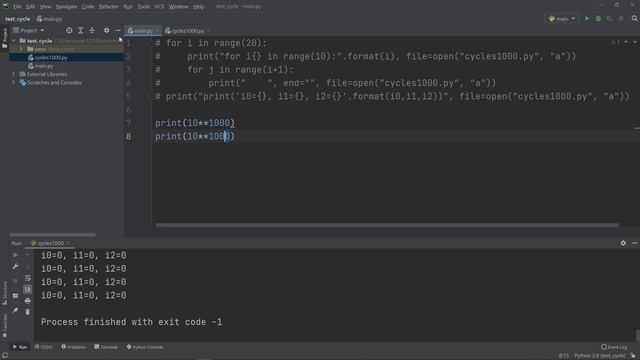640x360 pixels.
Task: Open the Structure side tool window
Action: click(5, 293)
